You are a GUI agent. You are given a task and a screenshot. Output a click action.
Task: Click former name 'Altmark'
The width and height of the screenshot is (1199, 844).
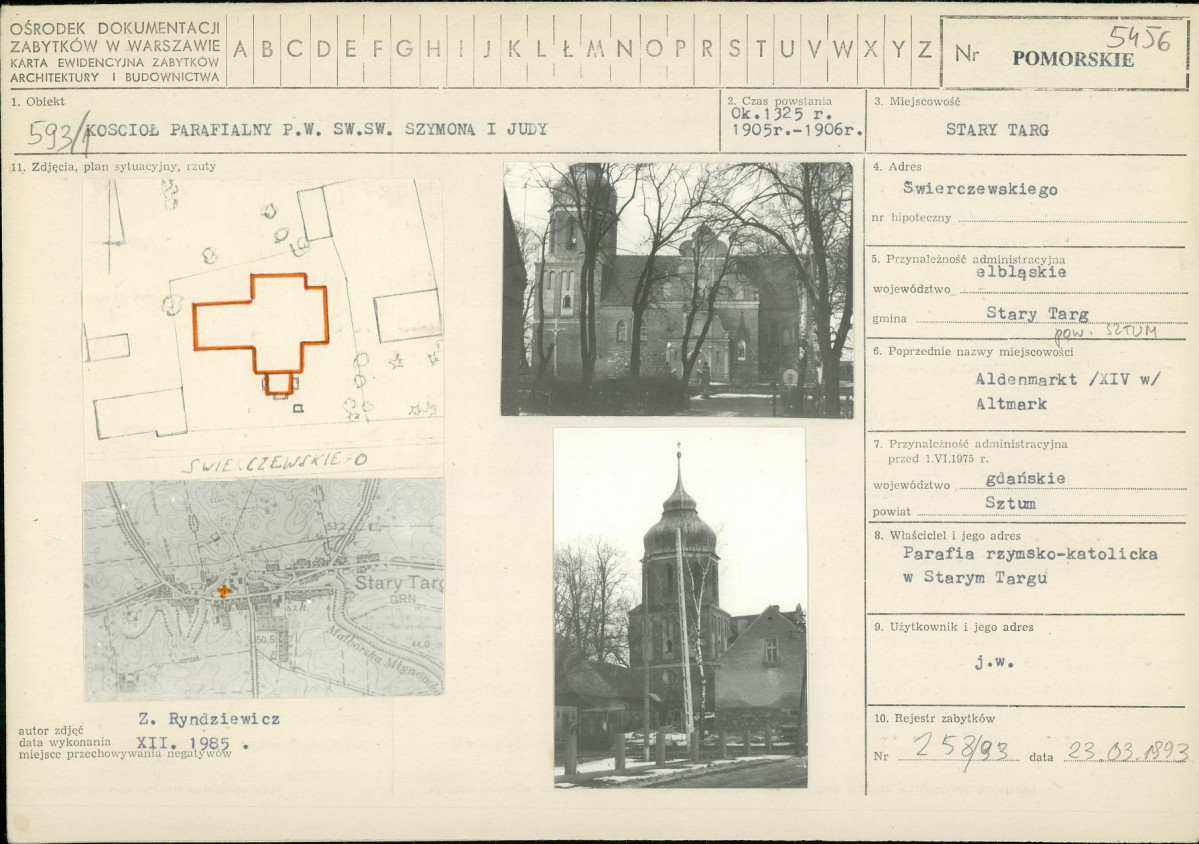pos(1011,404)
